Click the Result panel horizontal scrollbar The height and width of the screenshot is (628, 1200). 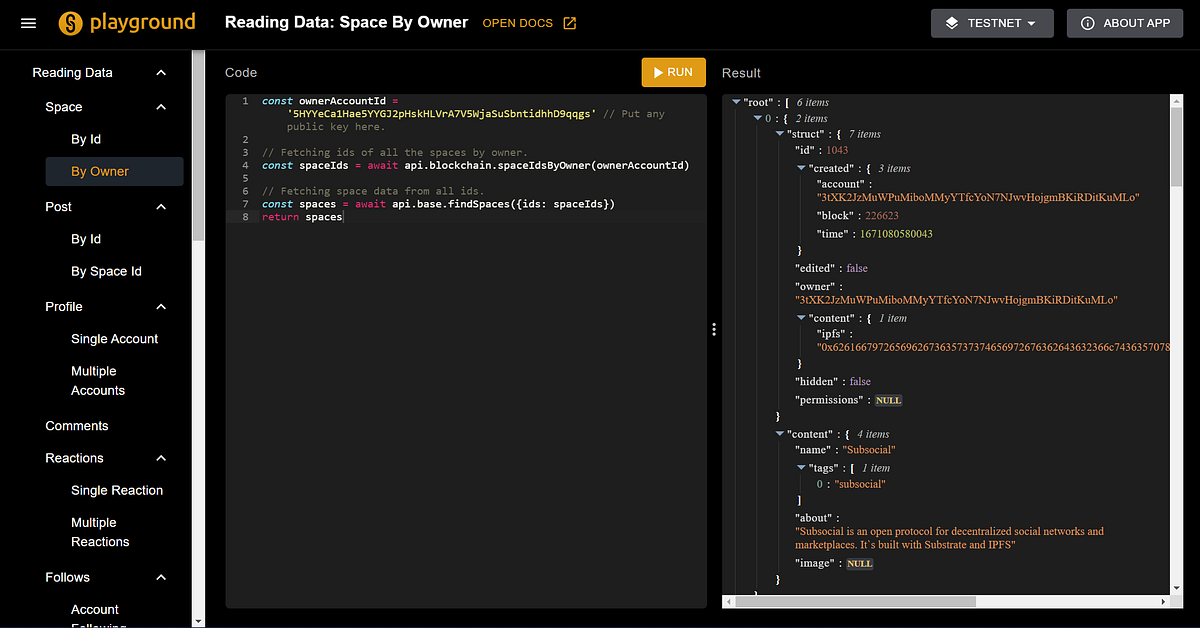tap(855, 602)
